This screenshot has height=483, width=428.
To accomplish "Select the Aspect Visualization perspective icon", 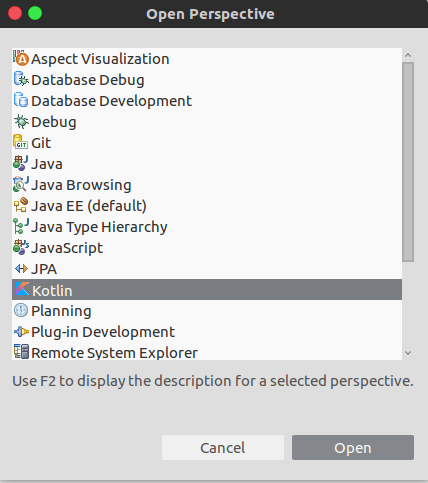I will pos(21,58).
